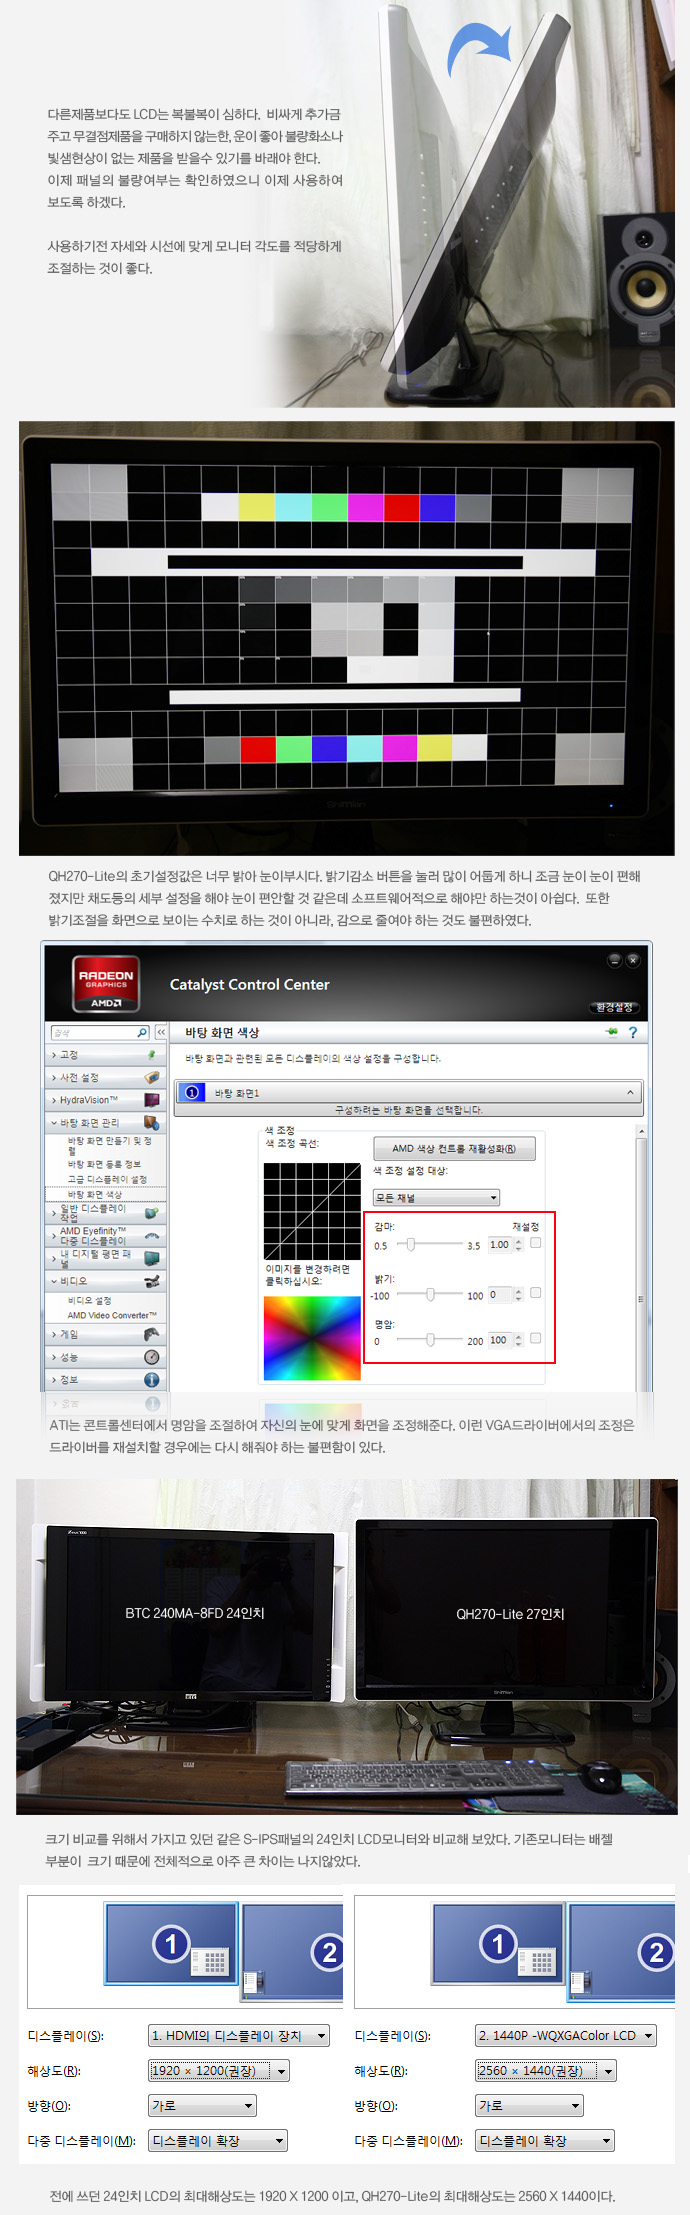Screen dimensions: 690x2215
Task: Collapse the 비디오 category
Action: (x=54, y=1281)
